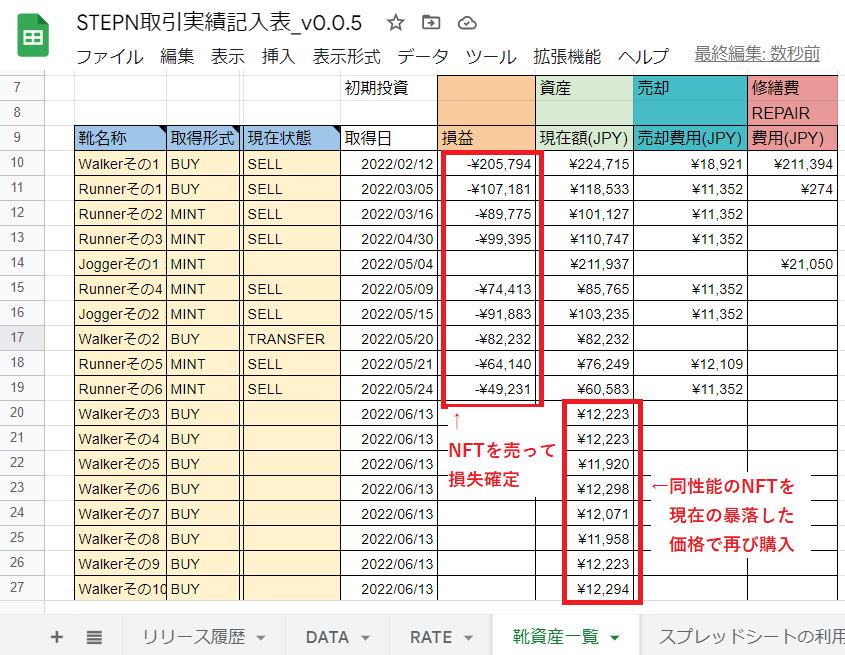
Task: Select the 資産 section header cell
Action: click(584, 88)
